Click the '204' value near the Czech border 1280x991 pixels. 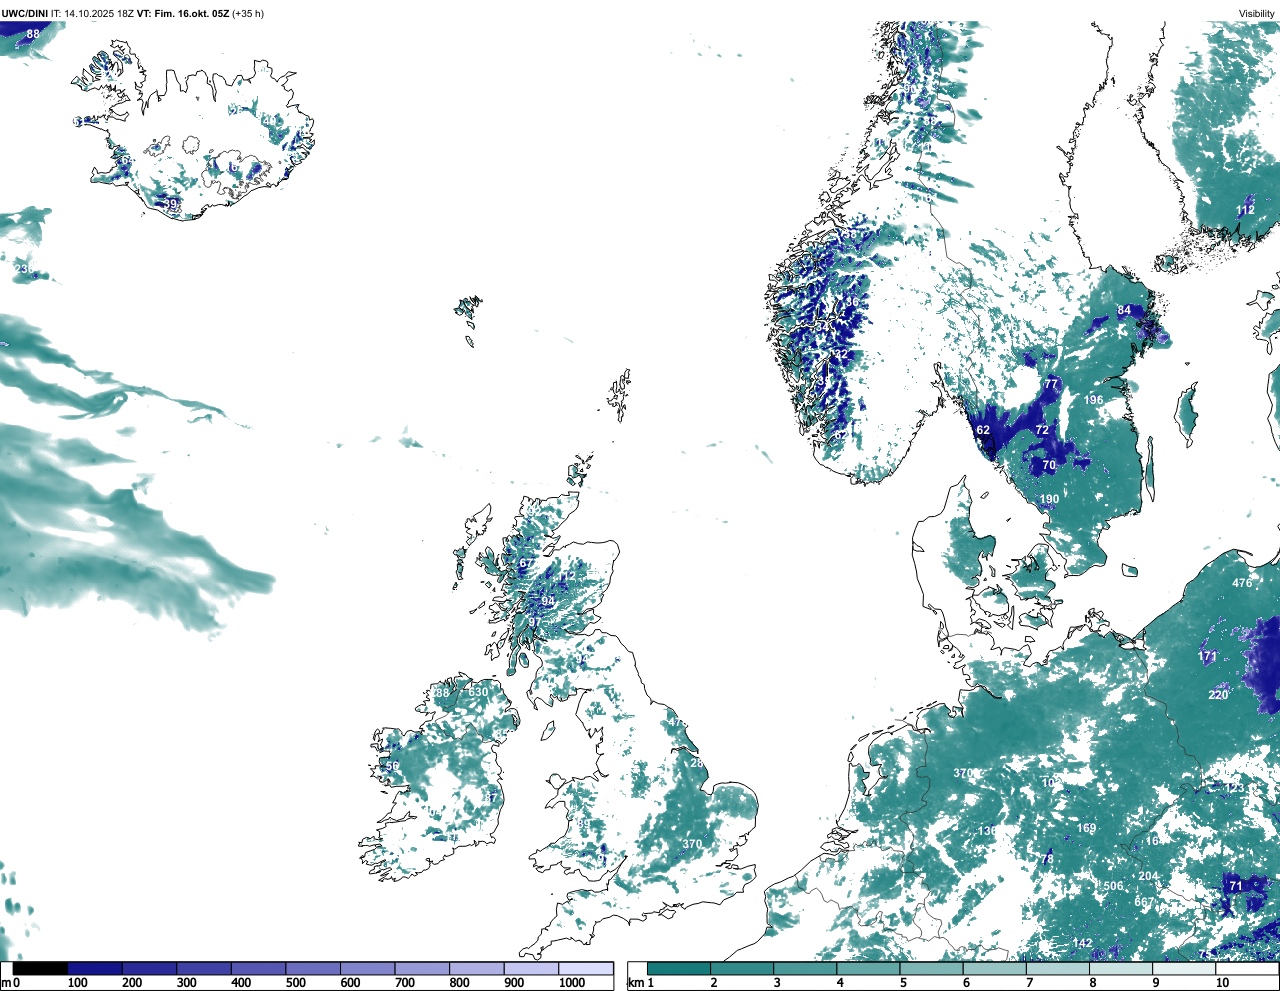[x=1148, y=876]
